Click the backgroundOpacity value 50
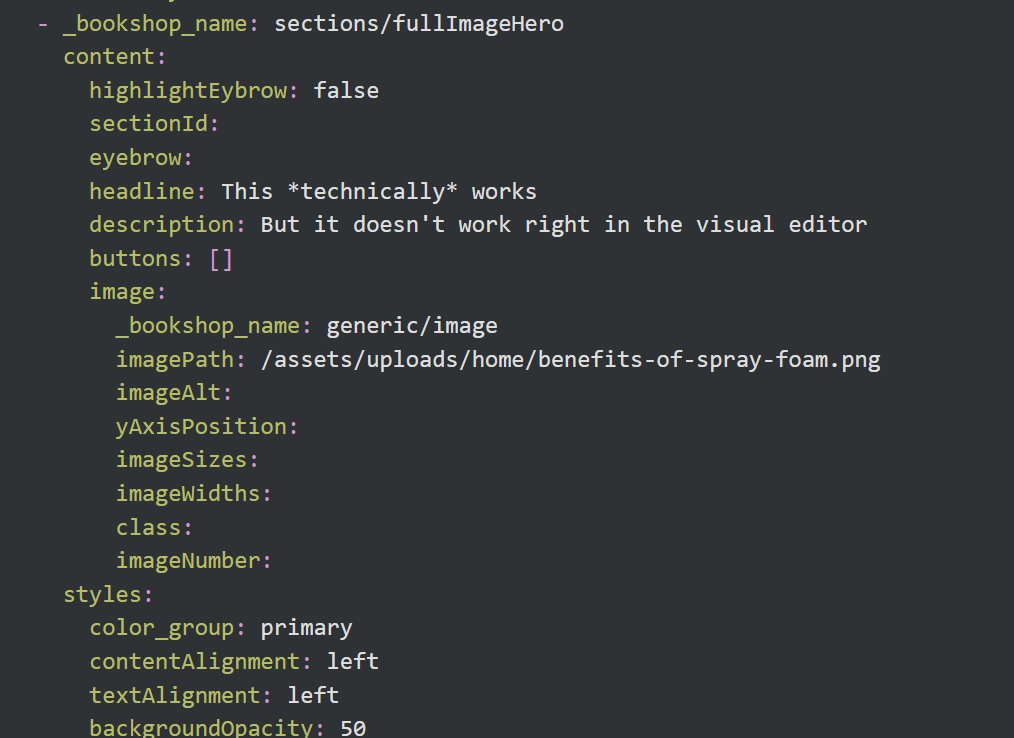This screenshot has width=1014, height=738. pyautogui.click(x=353, y=728)
